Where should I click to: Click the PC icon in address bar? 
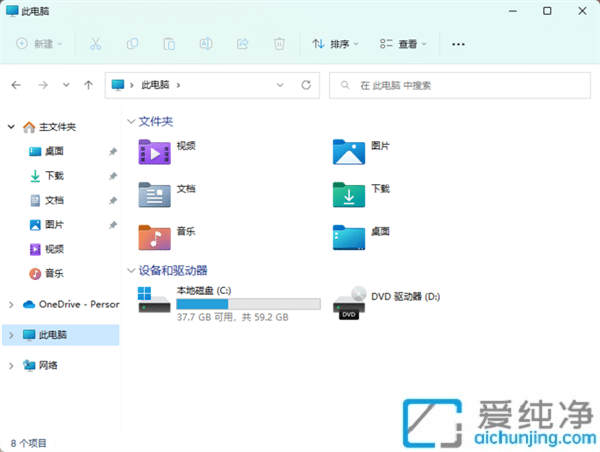tap(118, 85)
